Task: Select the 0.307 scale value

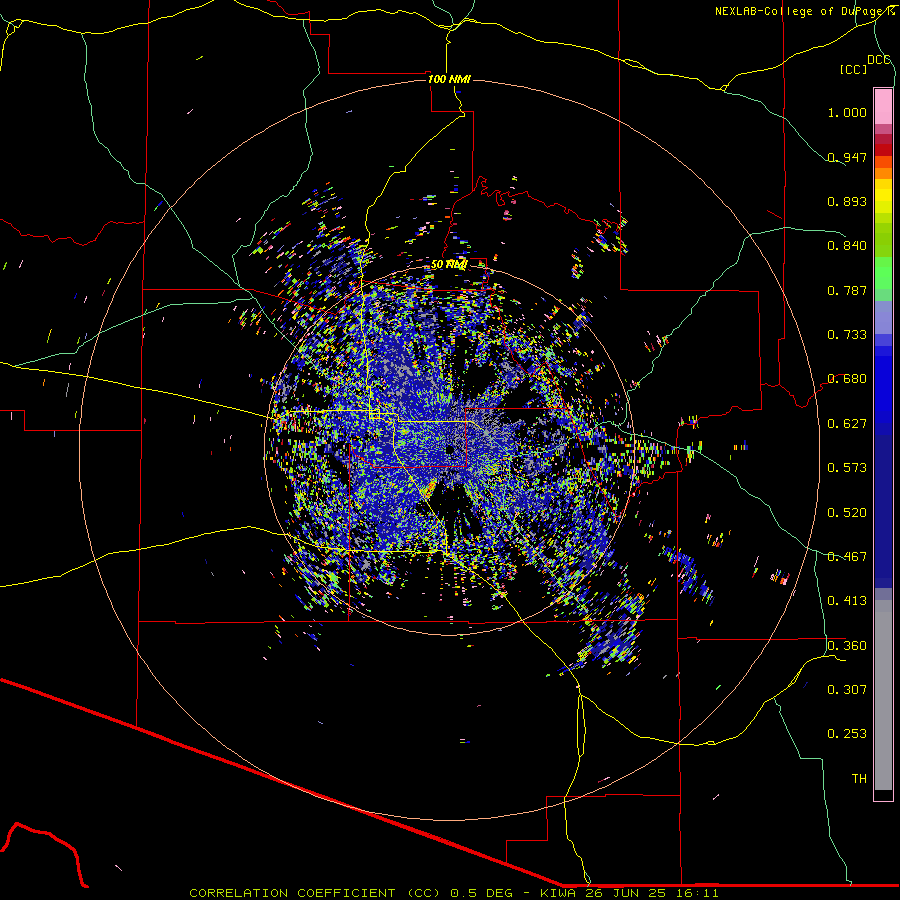Action: click(847, 690)
